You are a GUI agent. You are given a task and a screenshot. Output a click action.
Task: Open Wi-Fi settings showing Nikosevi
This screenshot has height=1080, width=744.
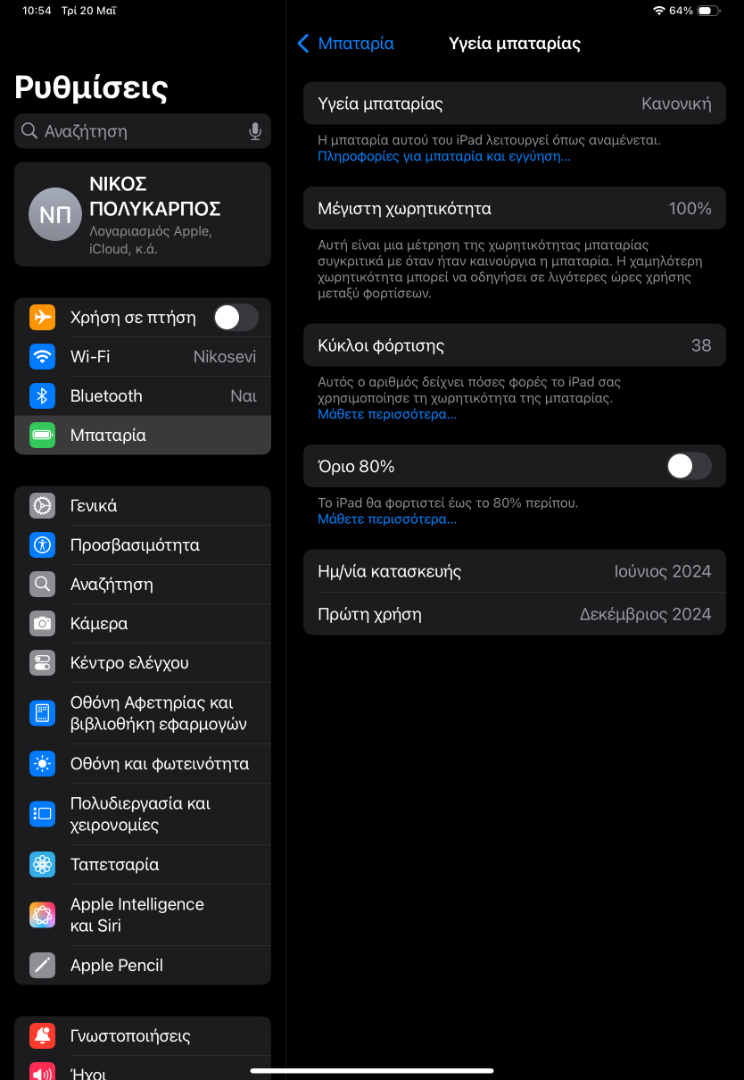tap(143, 356)
